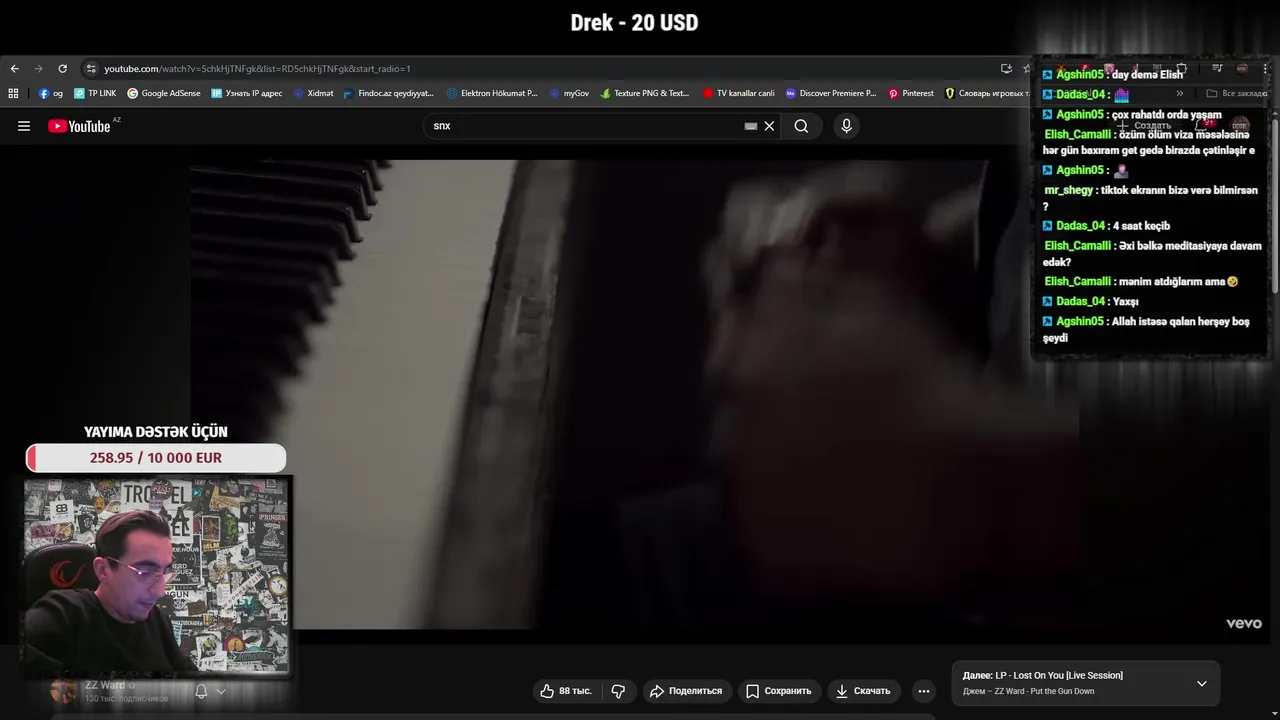This screenshot has height=720, width=1280.
Task: Clear the search text with X
Action: click(769, 126)
